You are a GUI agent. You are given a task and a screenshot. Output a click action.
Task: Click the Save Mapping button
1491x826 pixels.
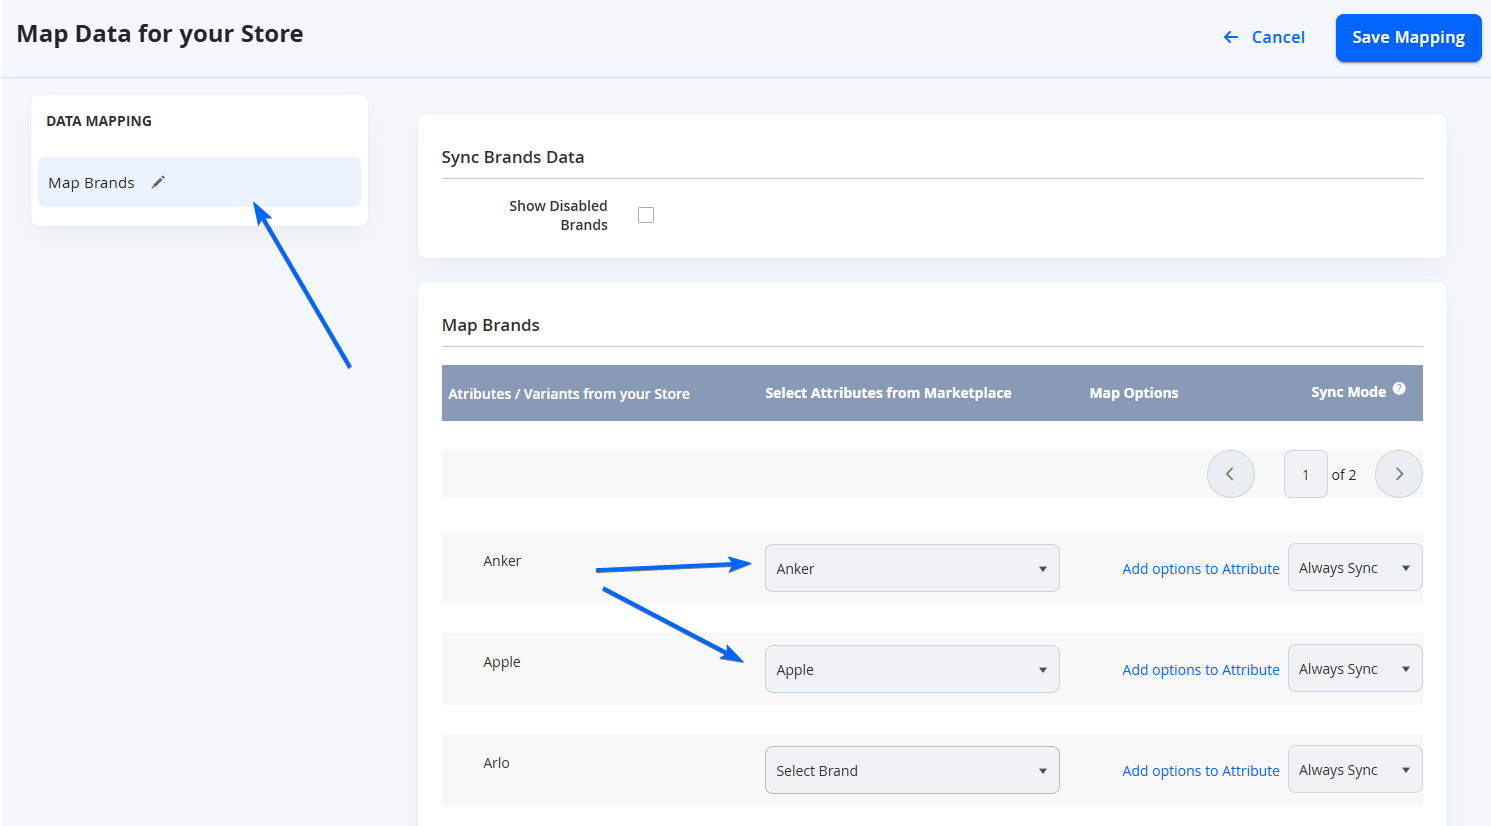[1408, 38]
